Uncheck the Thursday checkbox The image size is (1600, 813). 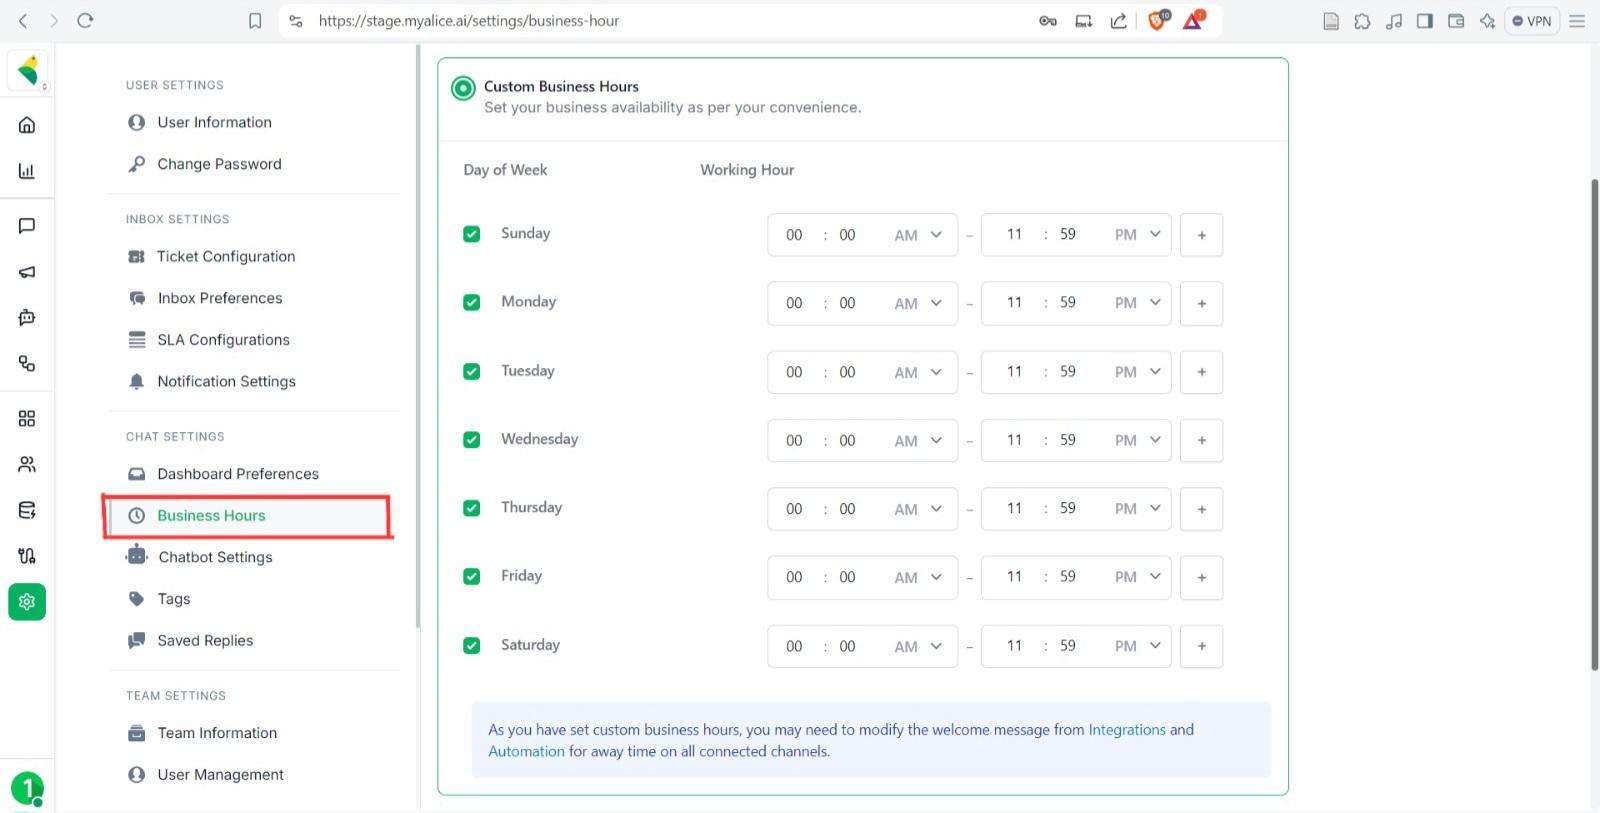tap(472, 508)
